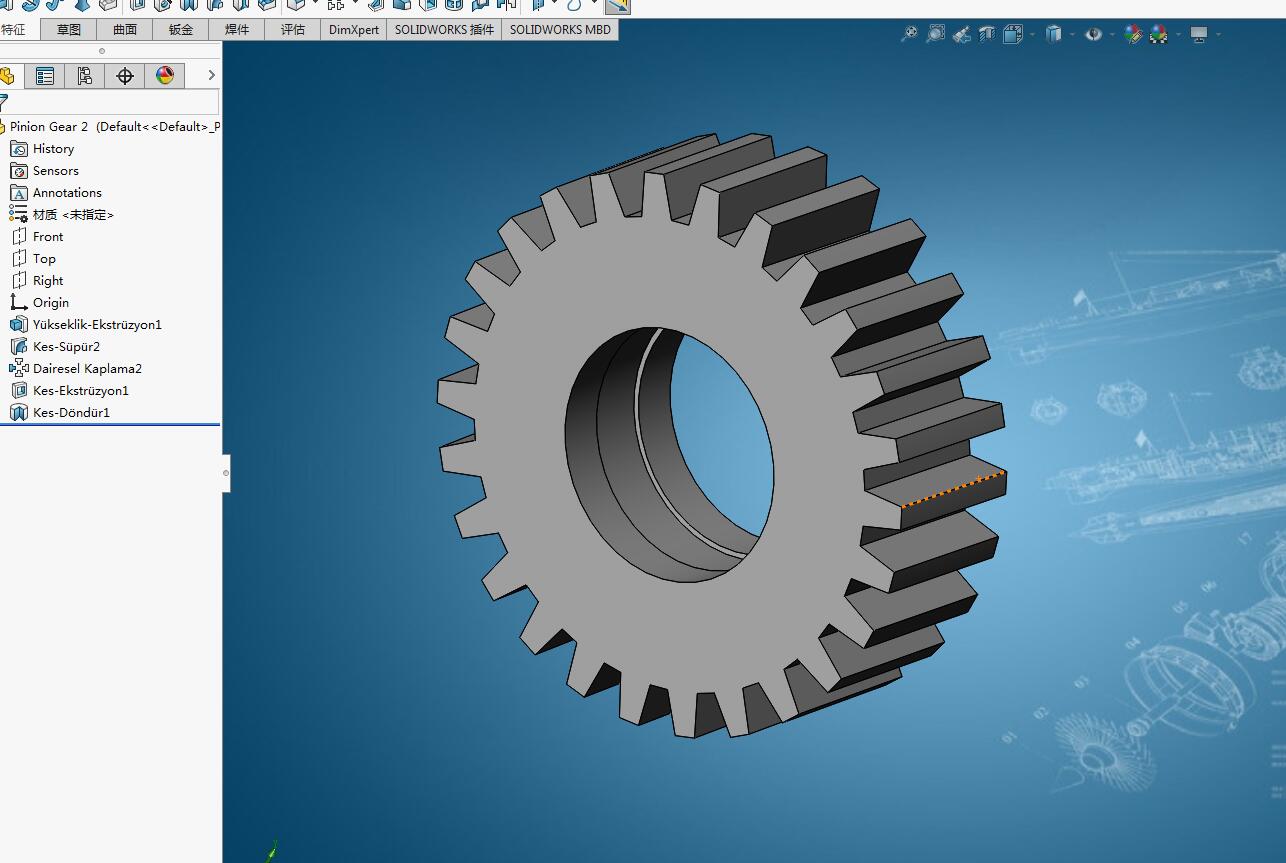Screen dimensions: 1286x863
Task: Open the DimXpertManager crosshair tab
Action: (124, 76)
